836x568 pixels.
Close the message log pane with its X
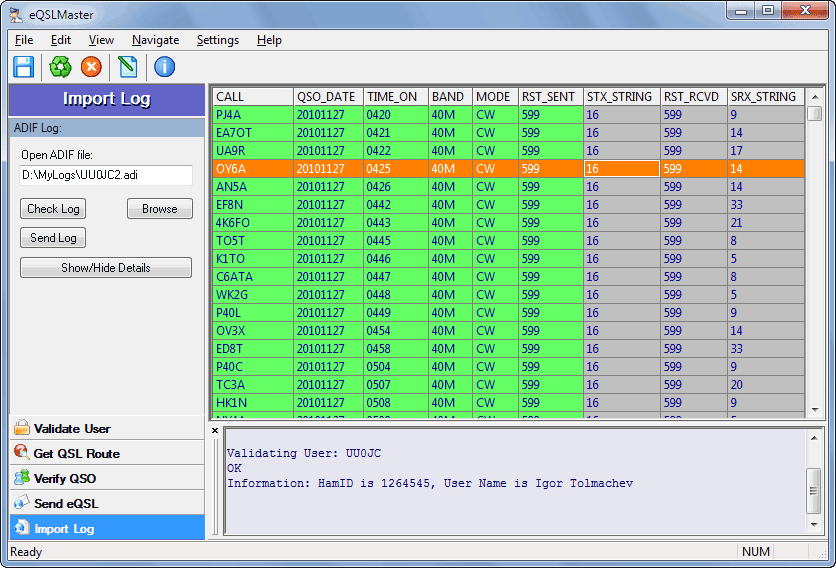215,430
